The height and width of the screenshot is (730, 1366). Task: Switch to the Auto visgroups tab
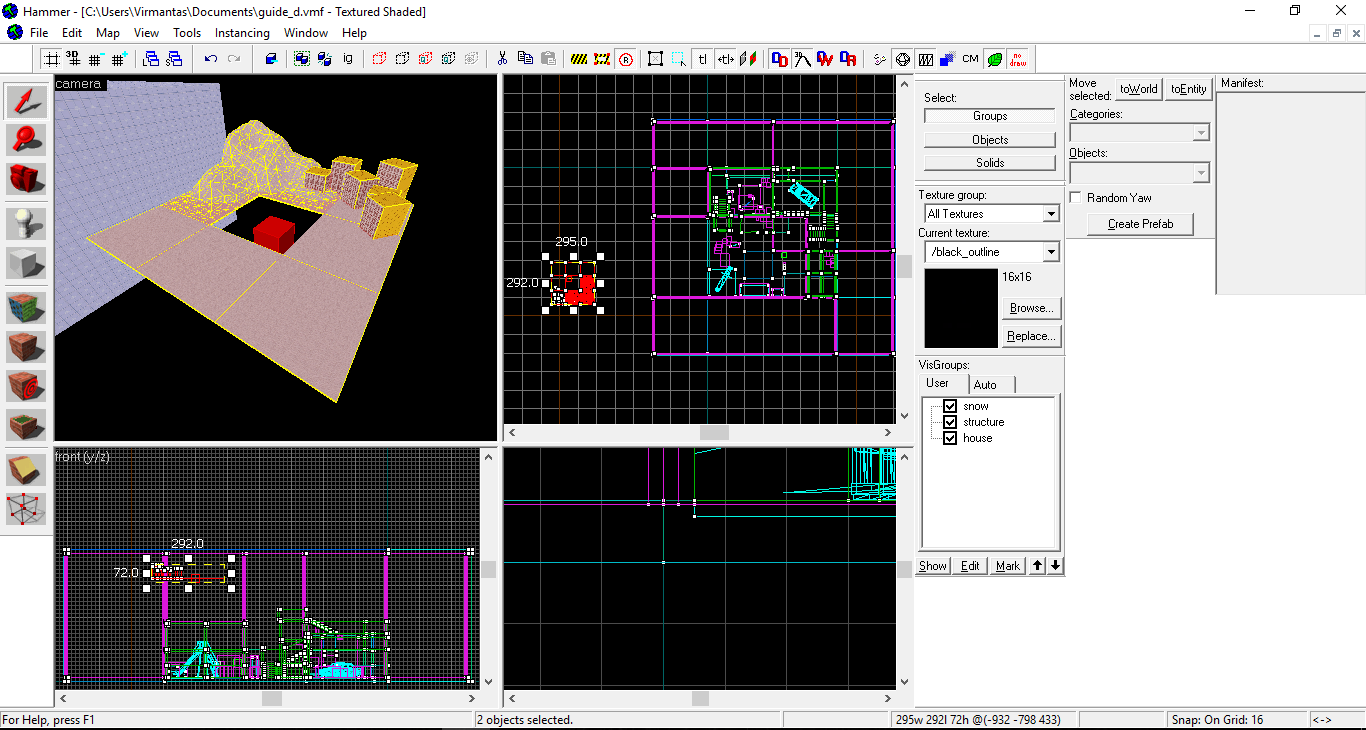[985, 385]
